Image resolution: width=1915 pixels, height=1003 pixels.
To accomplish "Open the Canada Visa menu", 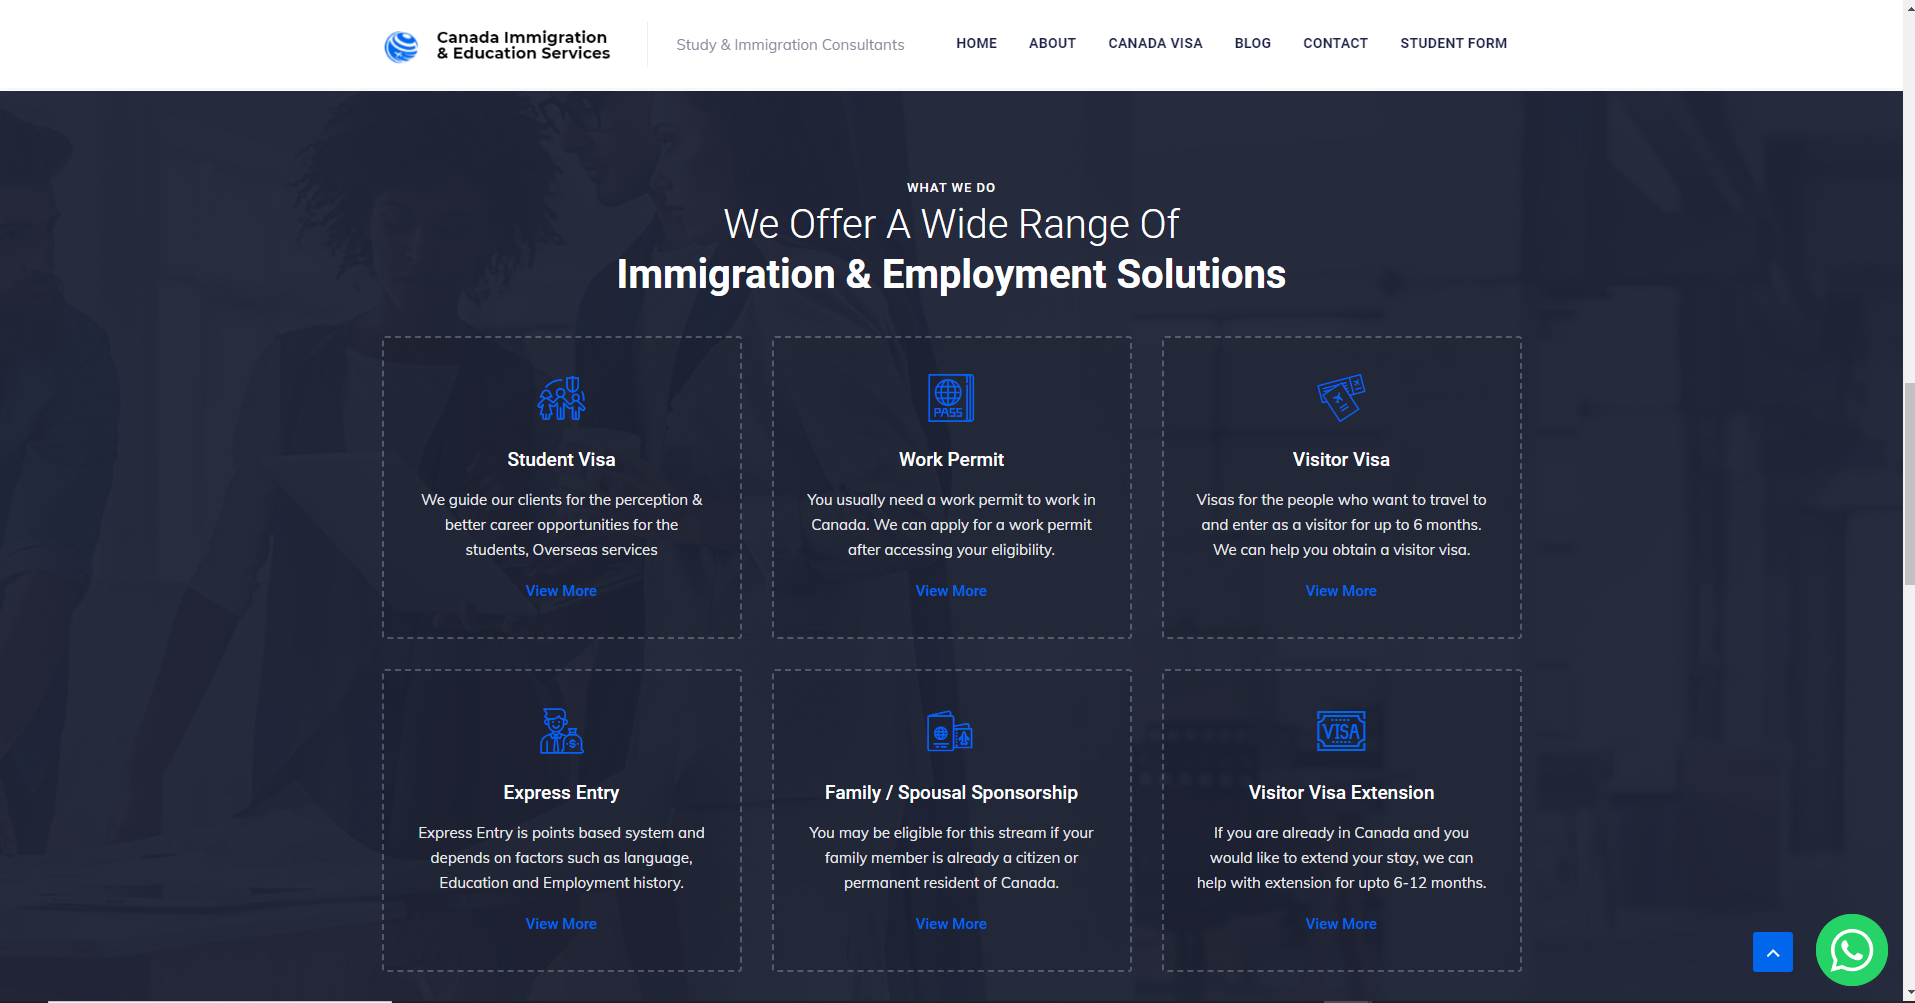I will coord(1155,43).
